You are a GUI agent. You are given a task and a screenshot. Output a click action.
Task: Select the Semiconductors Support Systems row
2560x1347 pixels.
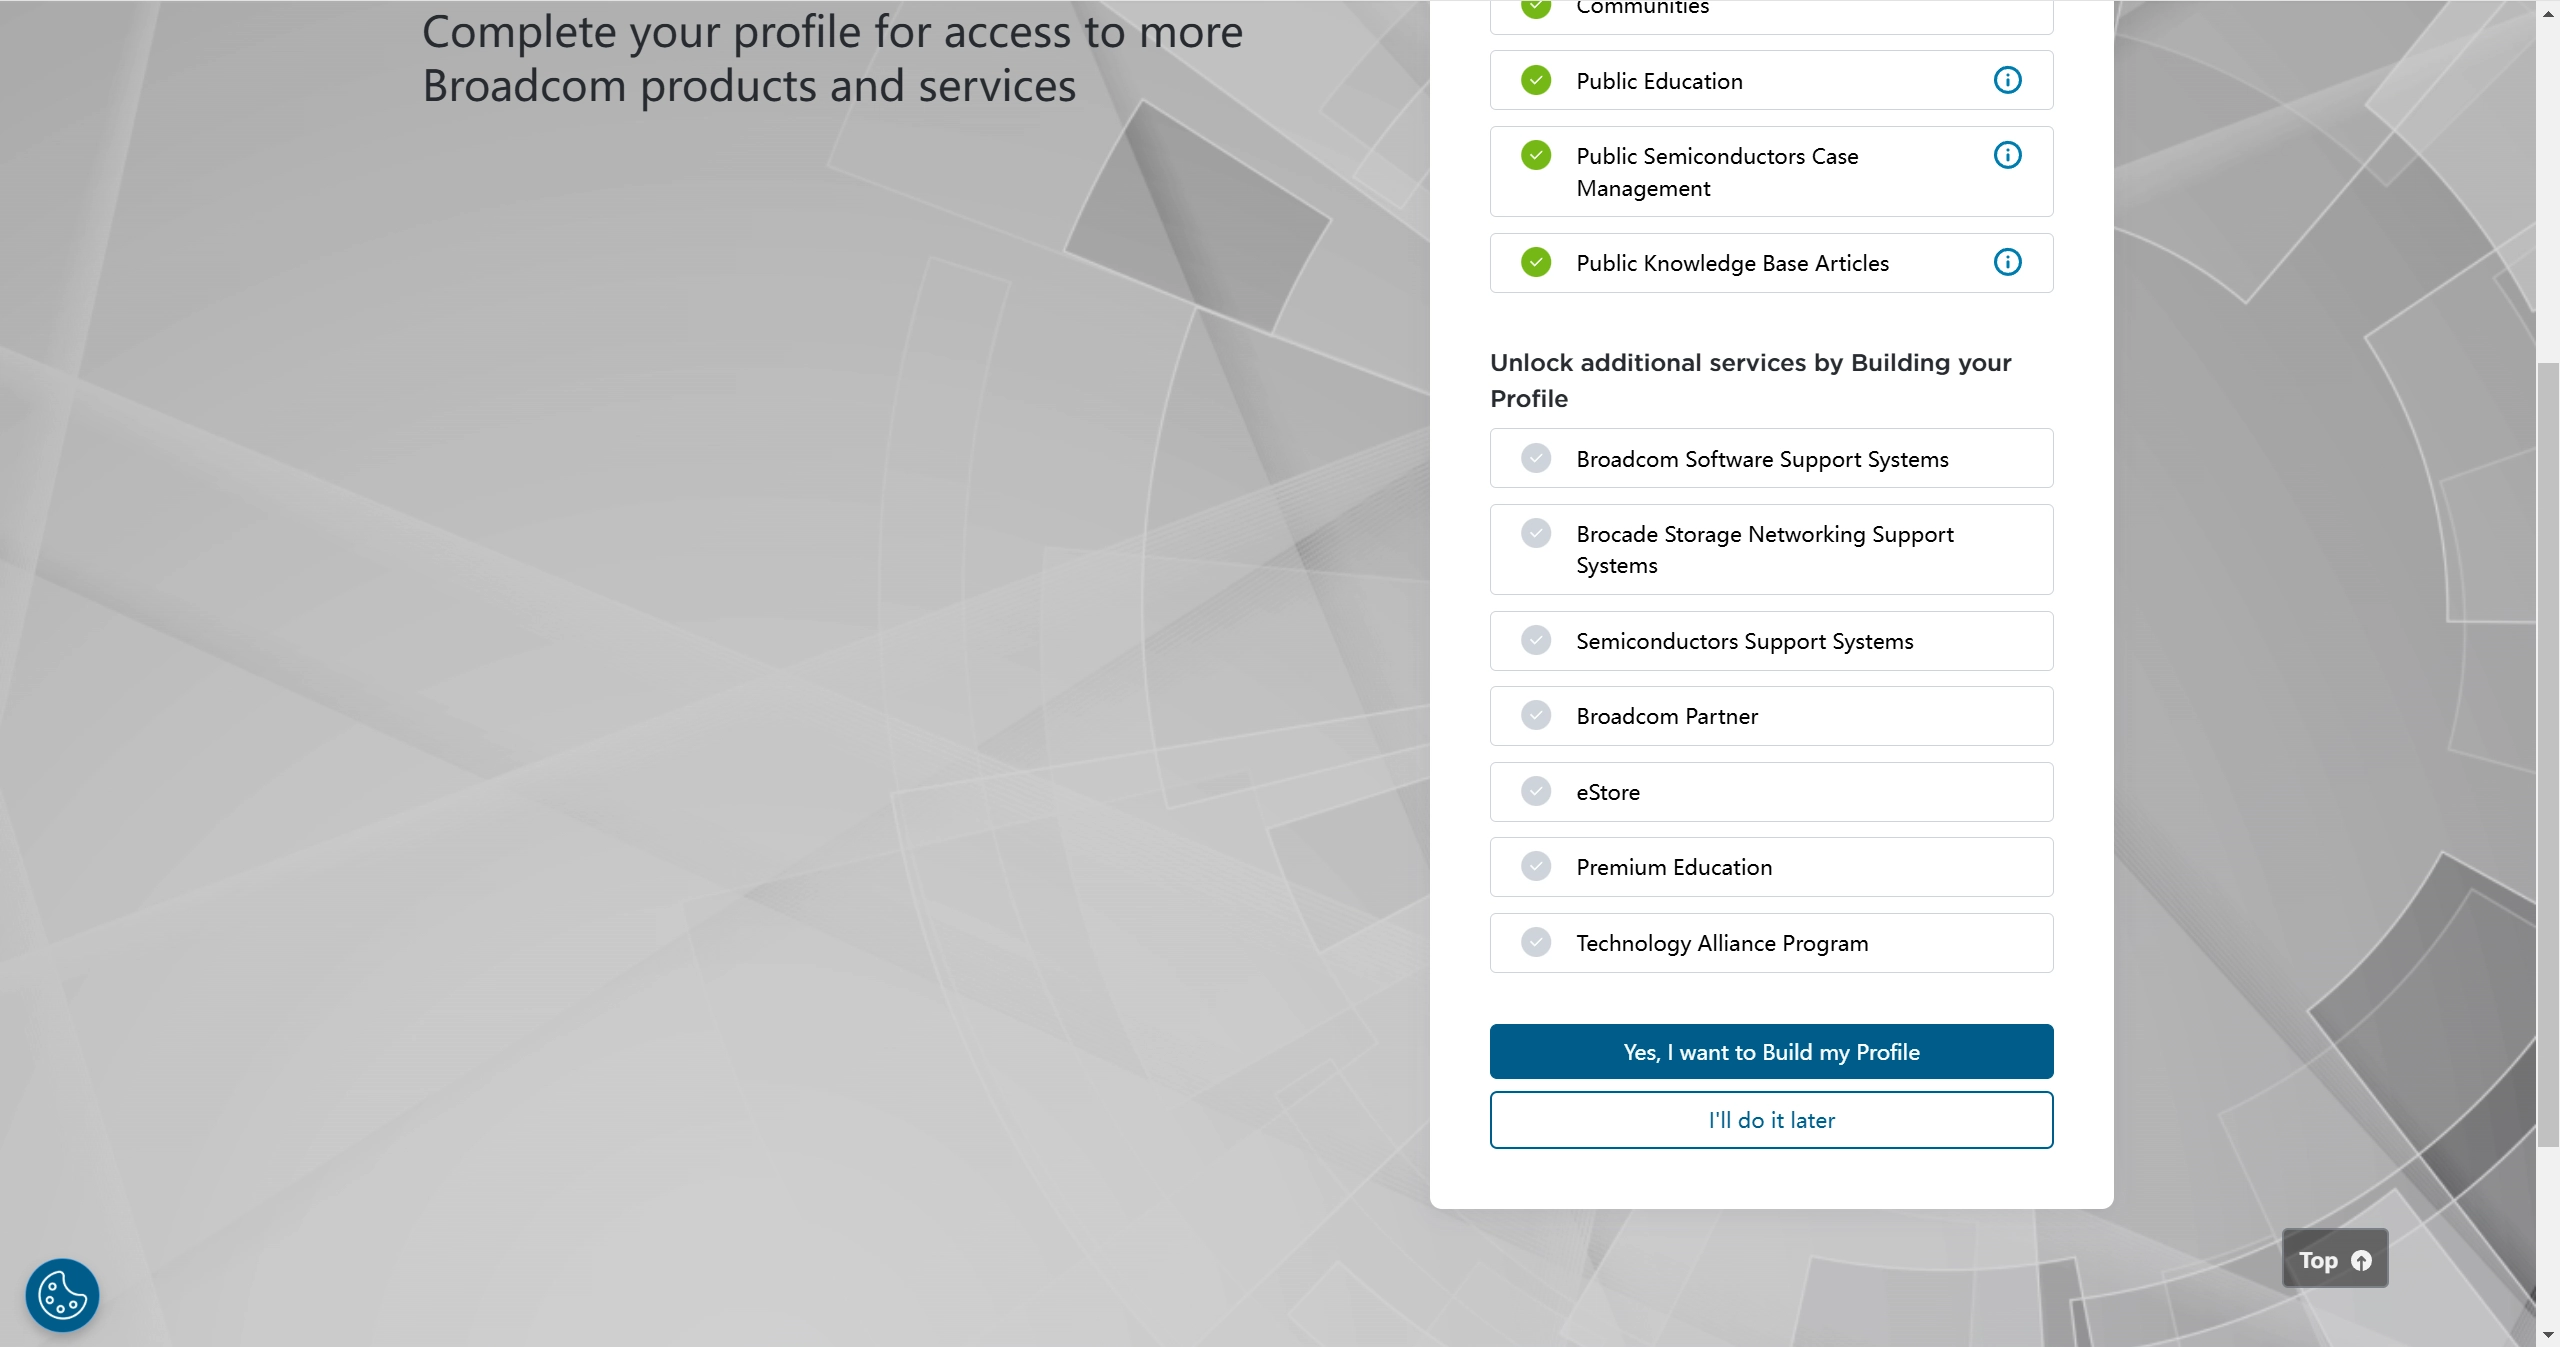click(1771, 641)
